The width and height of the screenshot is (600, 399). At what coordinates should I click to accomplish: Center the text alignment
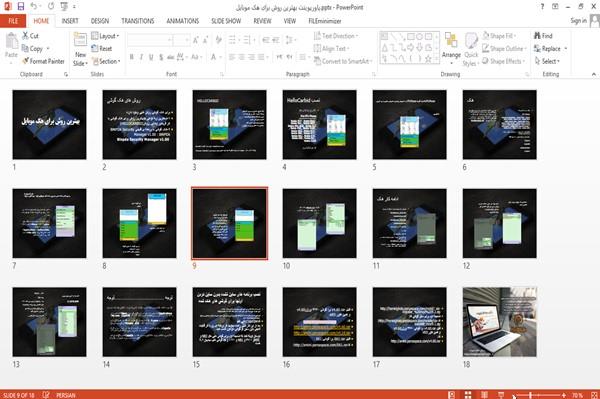(241, 57)
